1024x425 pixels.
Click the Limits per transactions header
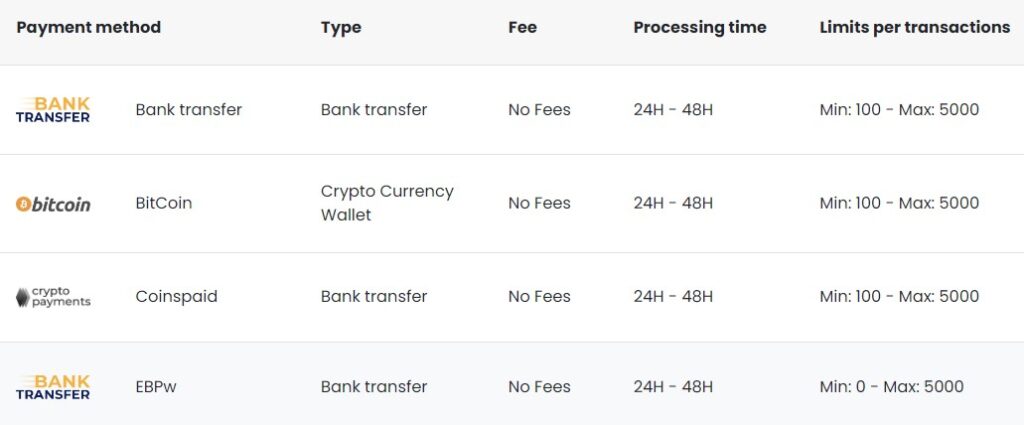(914, 27)
